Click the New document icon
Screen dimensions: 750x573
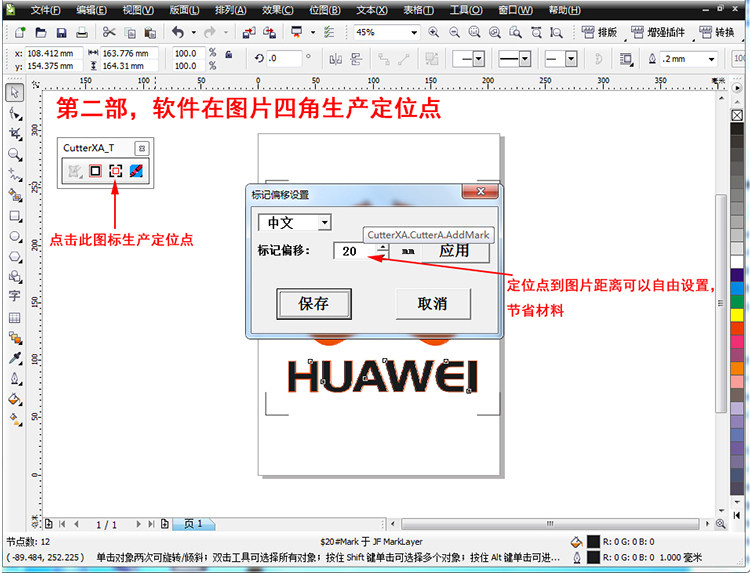[x=20, y=32]
